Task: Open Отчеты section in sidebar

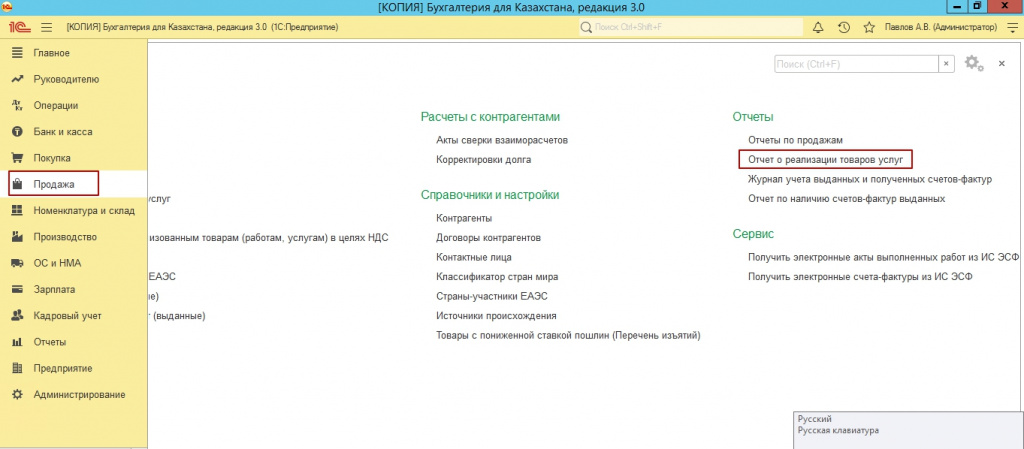Action: (74, 342)
